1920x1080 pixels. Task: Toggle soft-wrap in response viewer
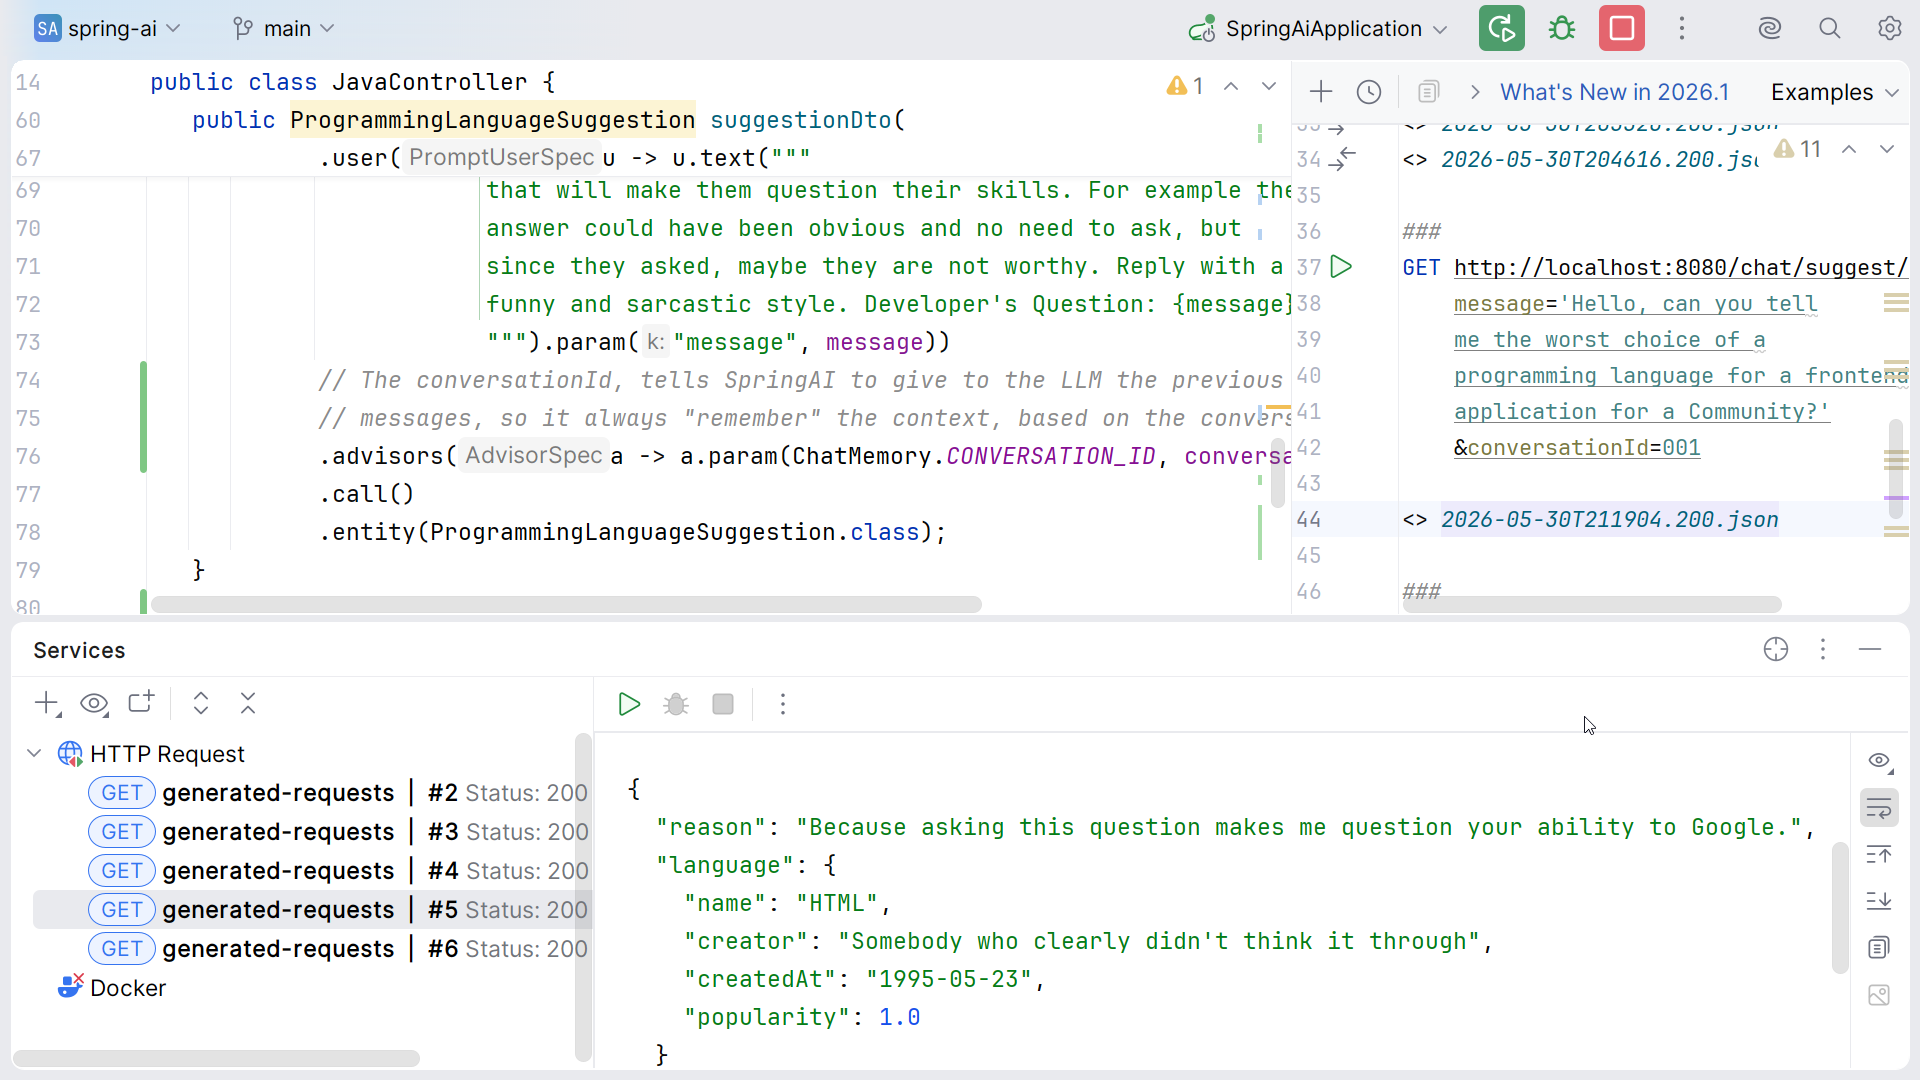[1879, 808]
